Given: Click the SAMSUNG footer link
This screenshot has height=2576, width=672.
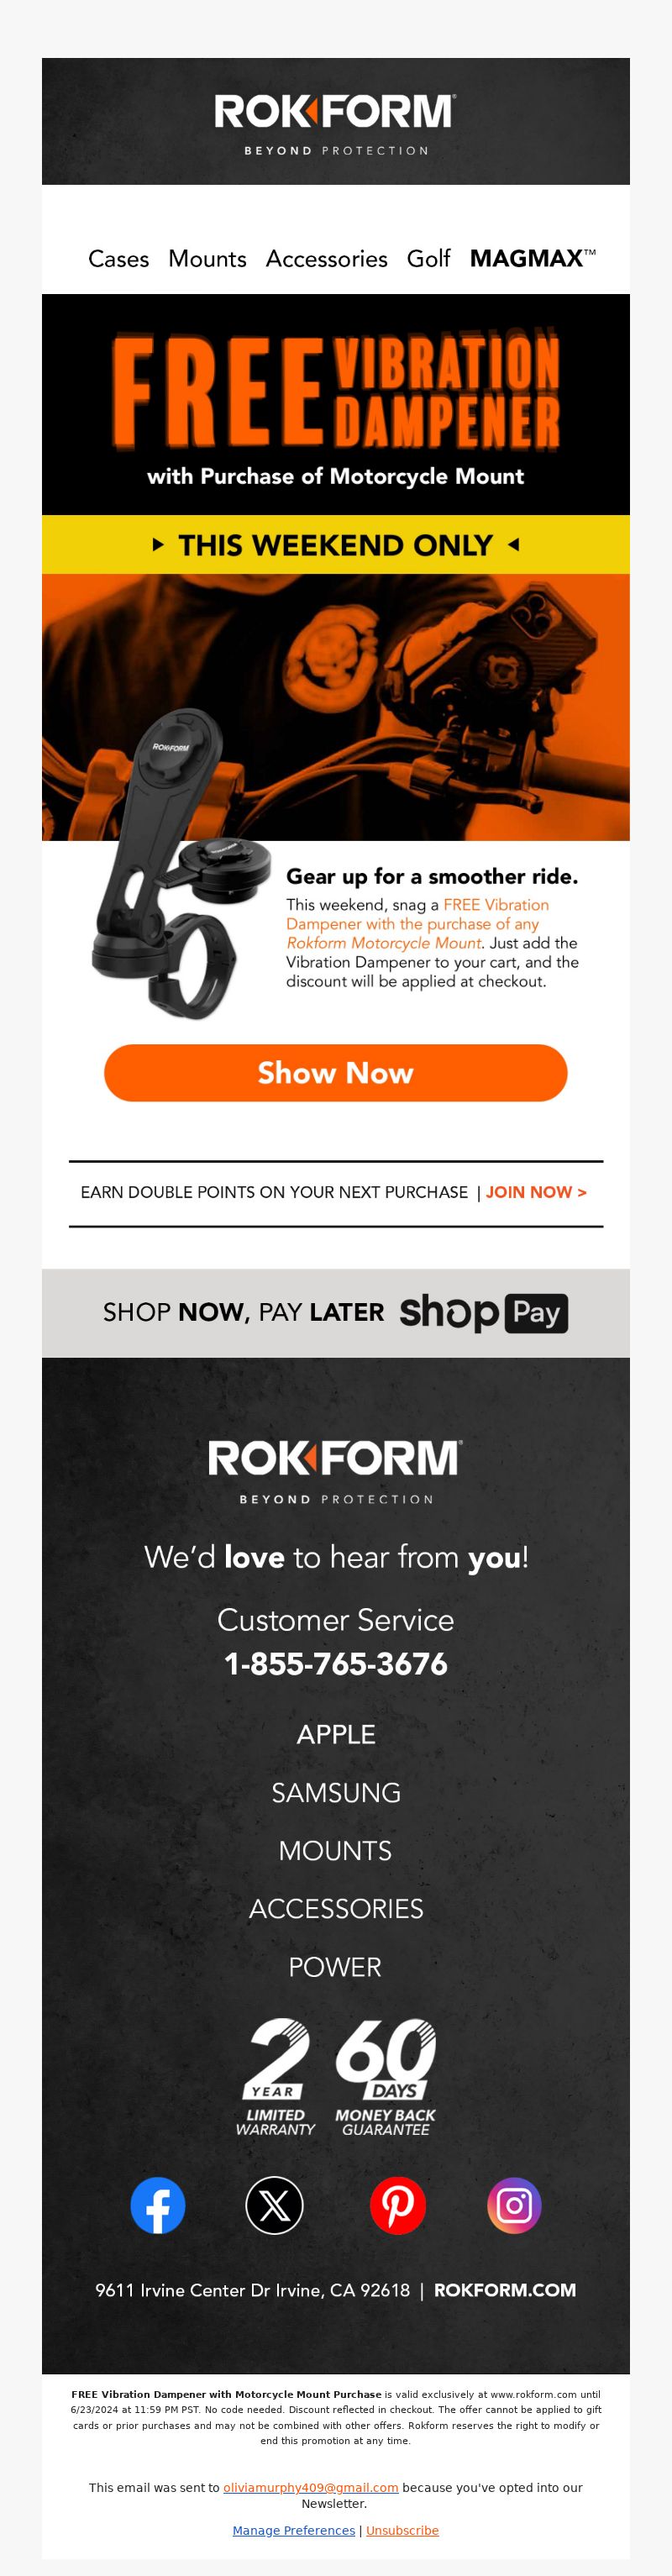Looking at the screenshot, I should pos(336,1792).
